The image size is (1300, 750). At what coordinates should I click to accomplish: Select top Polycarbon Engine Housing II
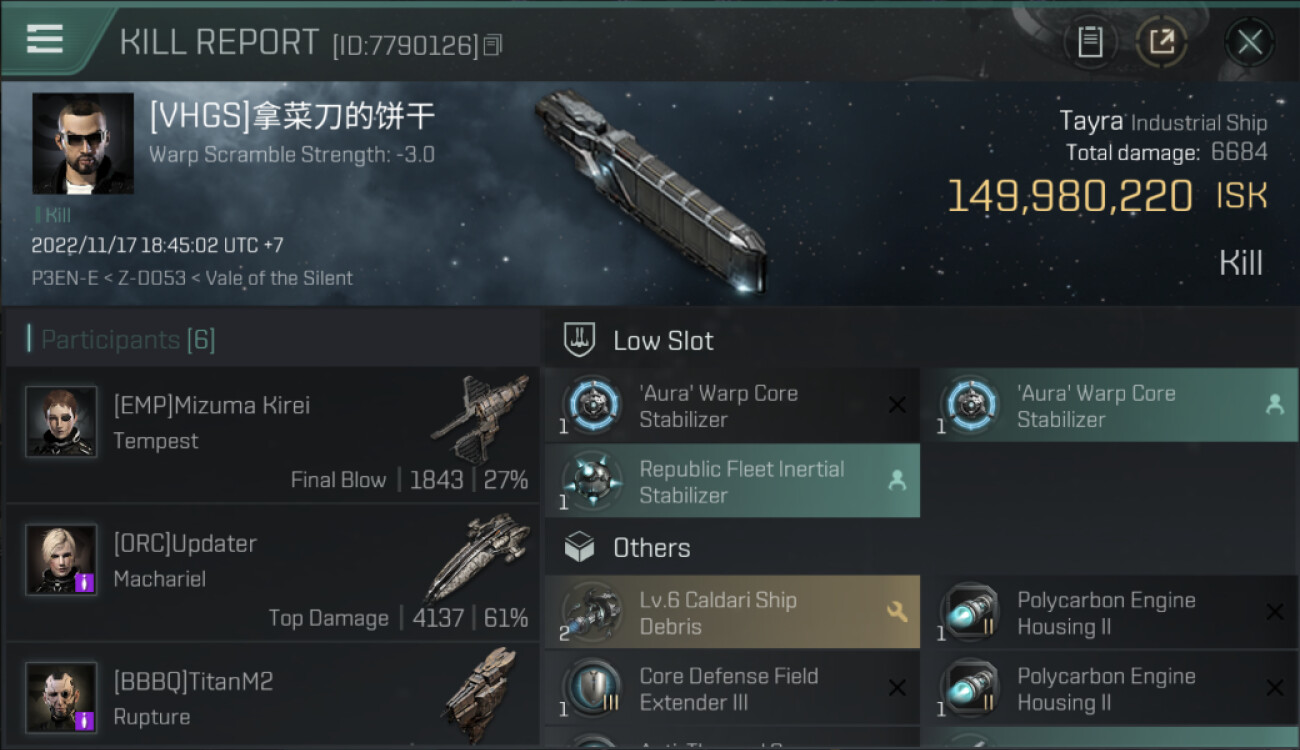pyautogui.click(x=1110, y=613)
